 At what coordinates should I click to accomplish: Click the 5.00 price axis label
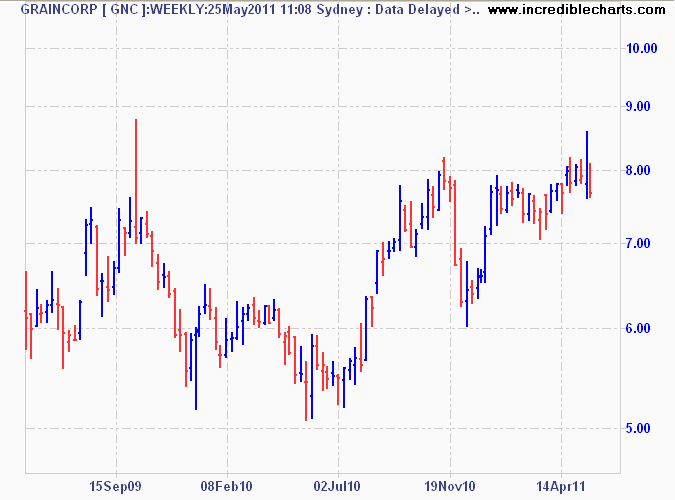click(638, 428)
